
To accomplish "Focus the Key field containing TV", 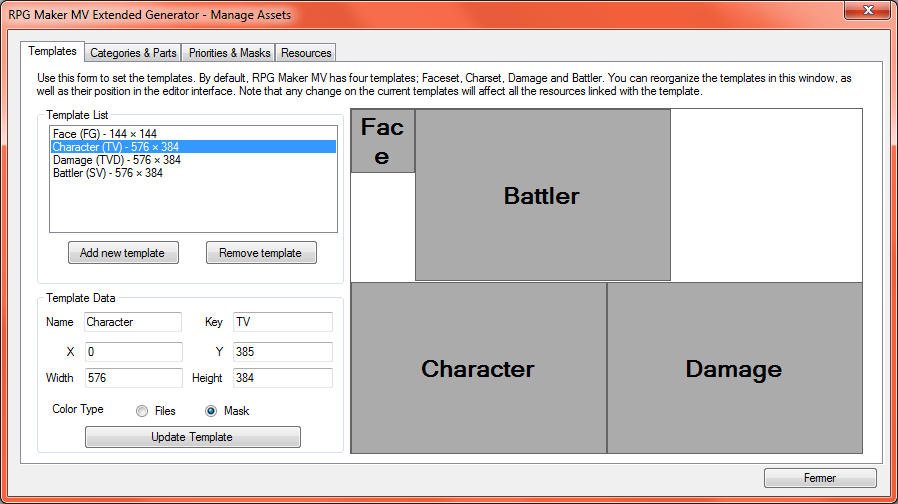I will [x=283, y=322].
